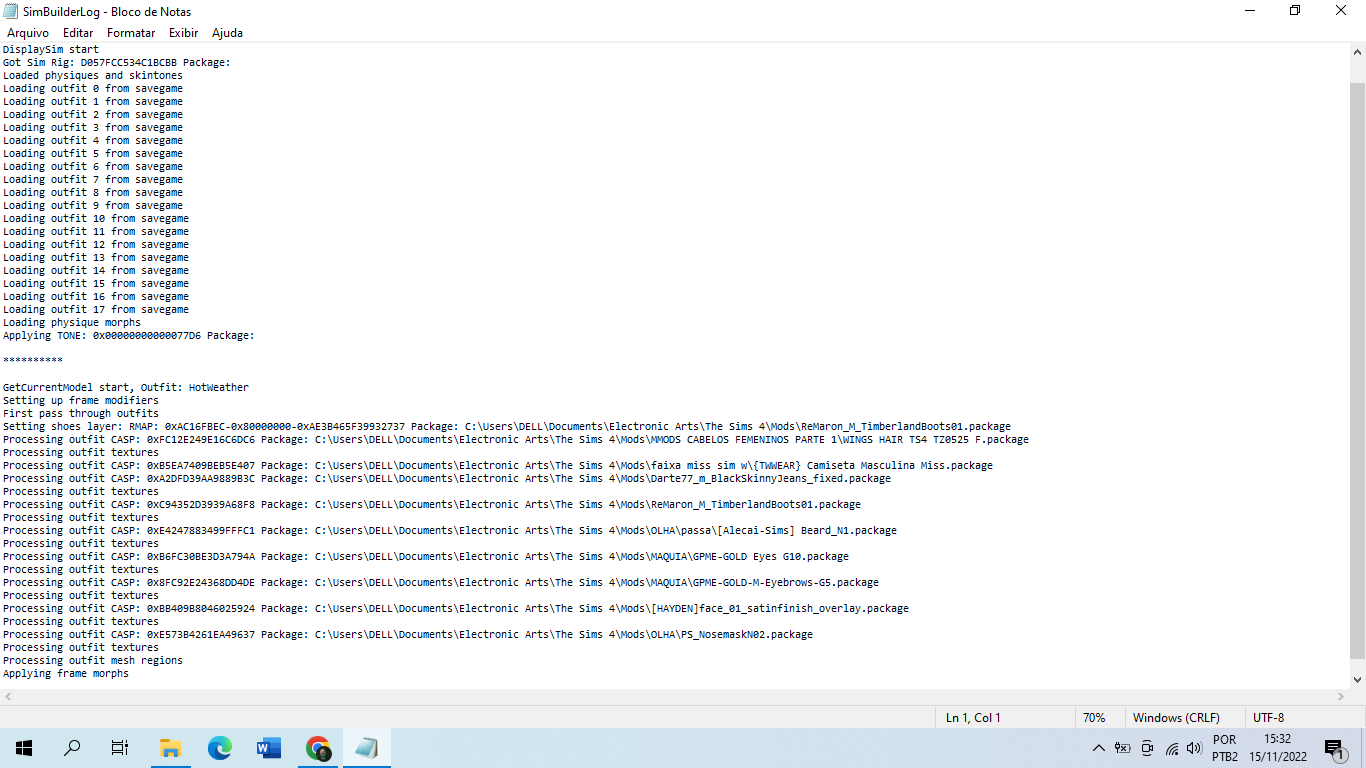The image size is (1366, 768).
Task: Open the Wi-Fi network flyout
Action: tap(1171, 748)
